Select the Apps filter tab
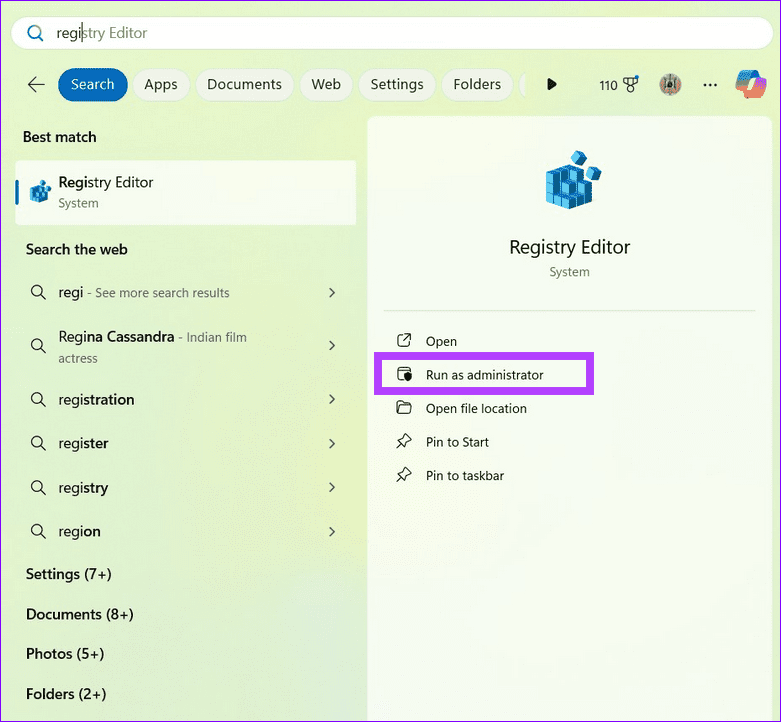This screenshot has height=722, width=781. pos(160,85)
